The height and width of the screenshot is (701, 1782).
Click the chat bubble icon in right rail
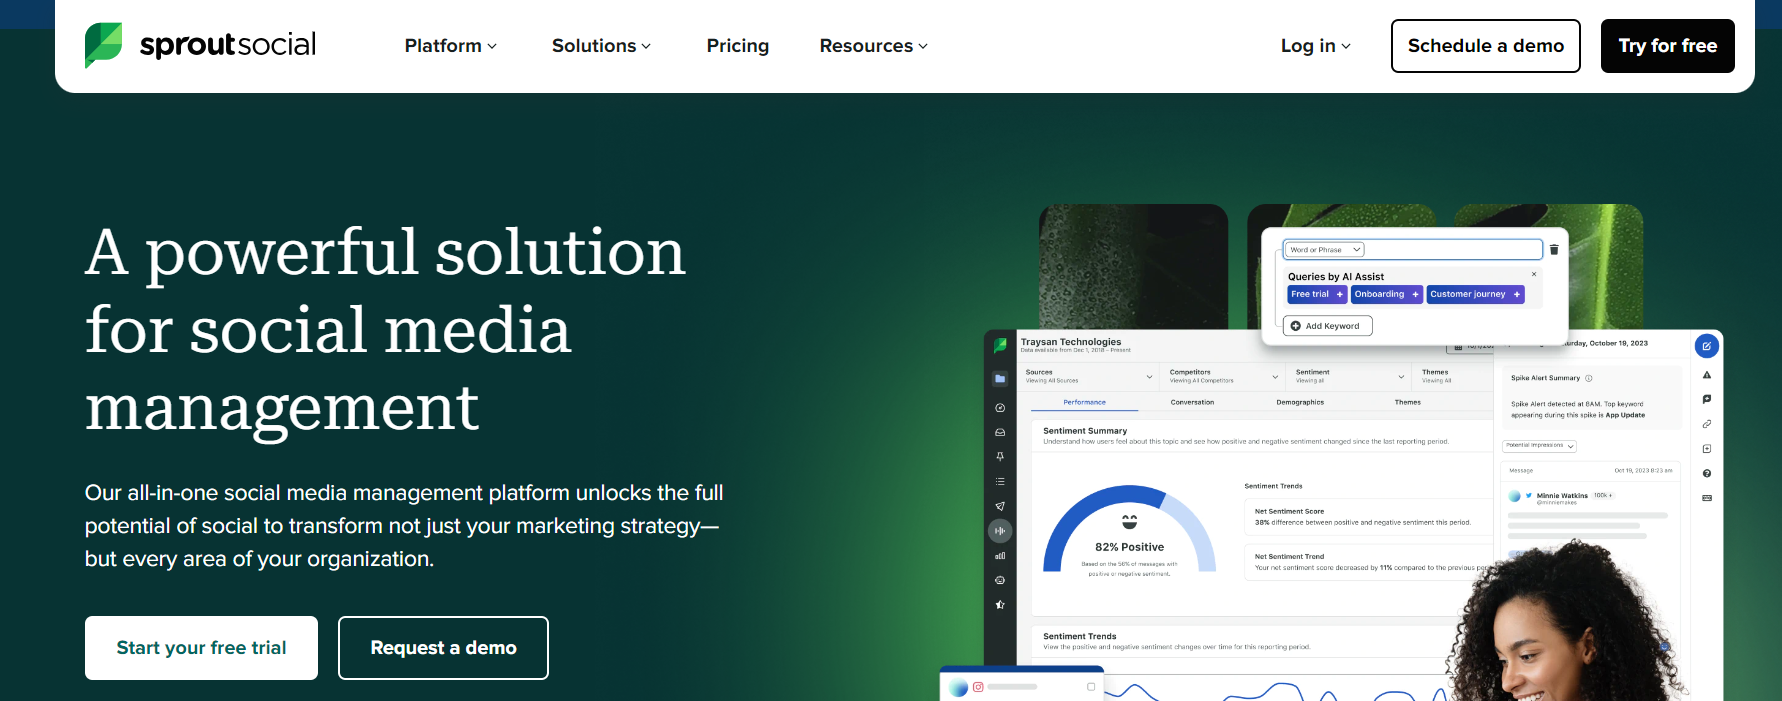tap(1706, 399)
